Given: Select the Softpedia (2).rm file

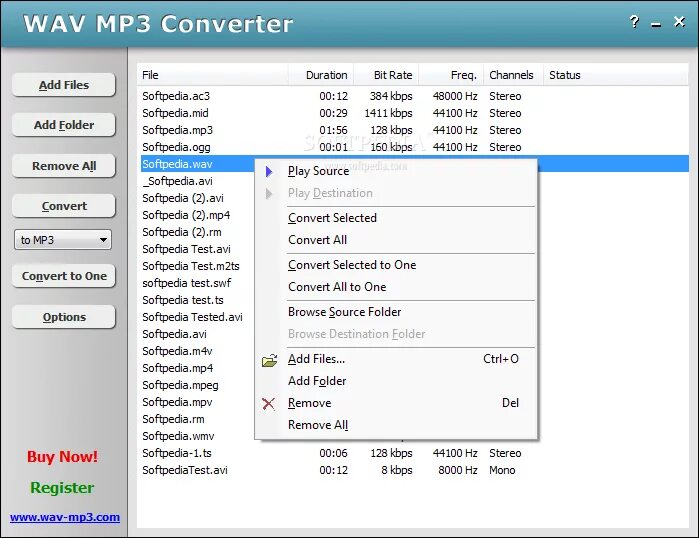Looking at the screenshot, I should click(182, 232).
